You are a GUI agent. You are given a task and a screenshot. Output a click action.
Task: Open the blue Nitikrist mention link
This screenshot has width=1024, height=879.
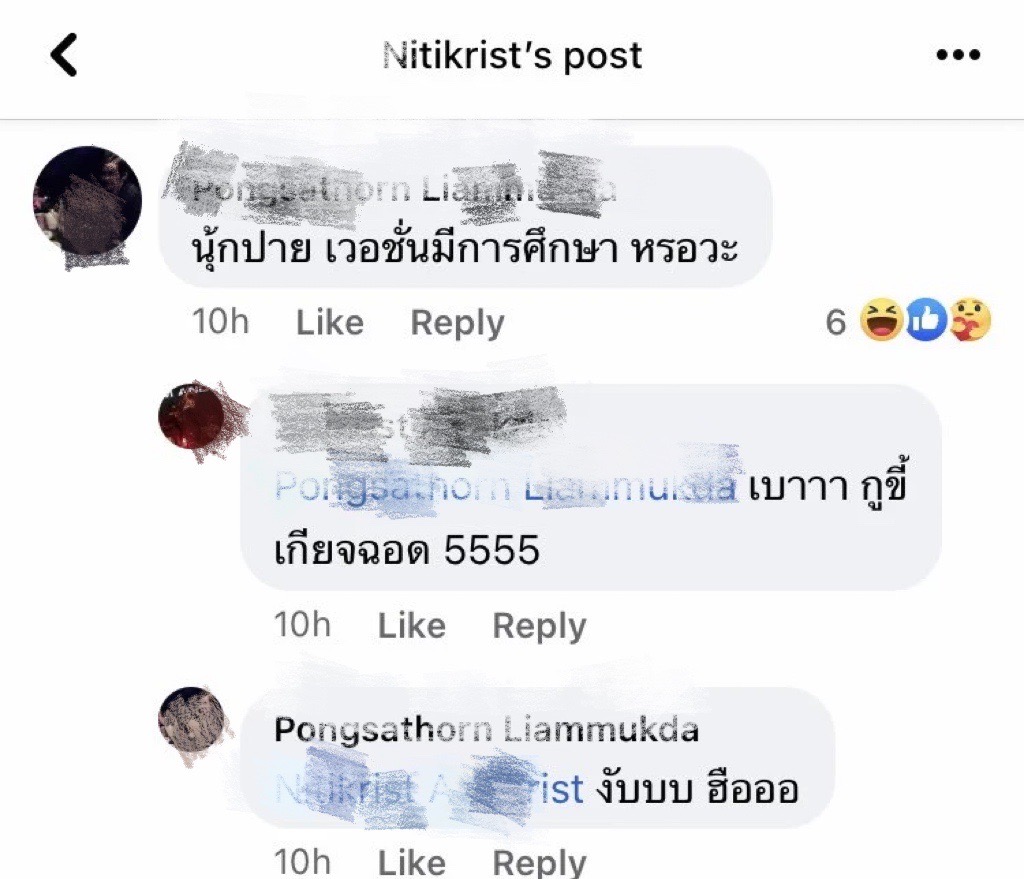(x=429, y=790)
